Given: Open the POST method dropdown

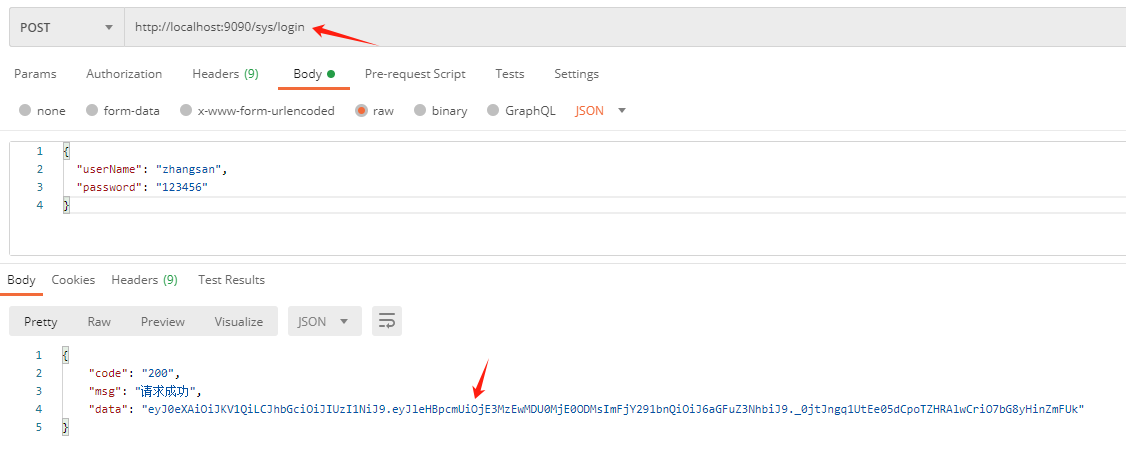Looking at the screenshot, I should click(66, 27).
